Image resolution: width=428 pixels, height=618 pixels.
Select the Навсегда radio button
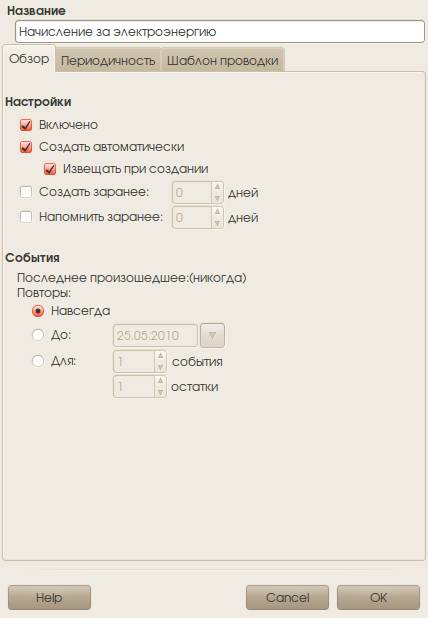pos(38,311)
